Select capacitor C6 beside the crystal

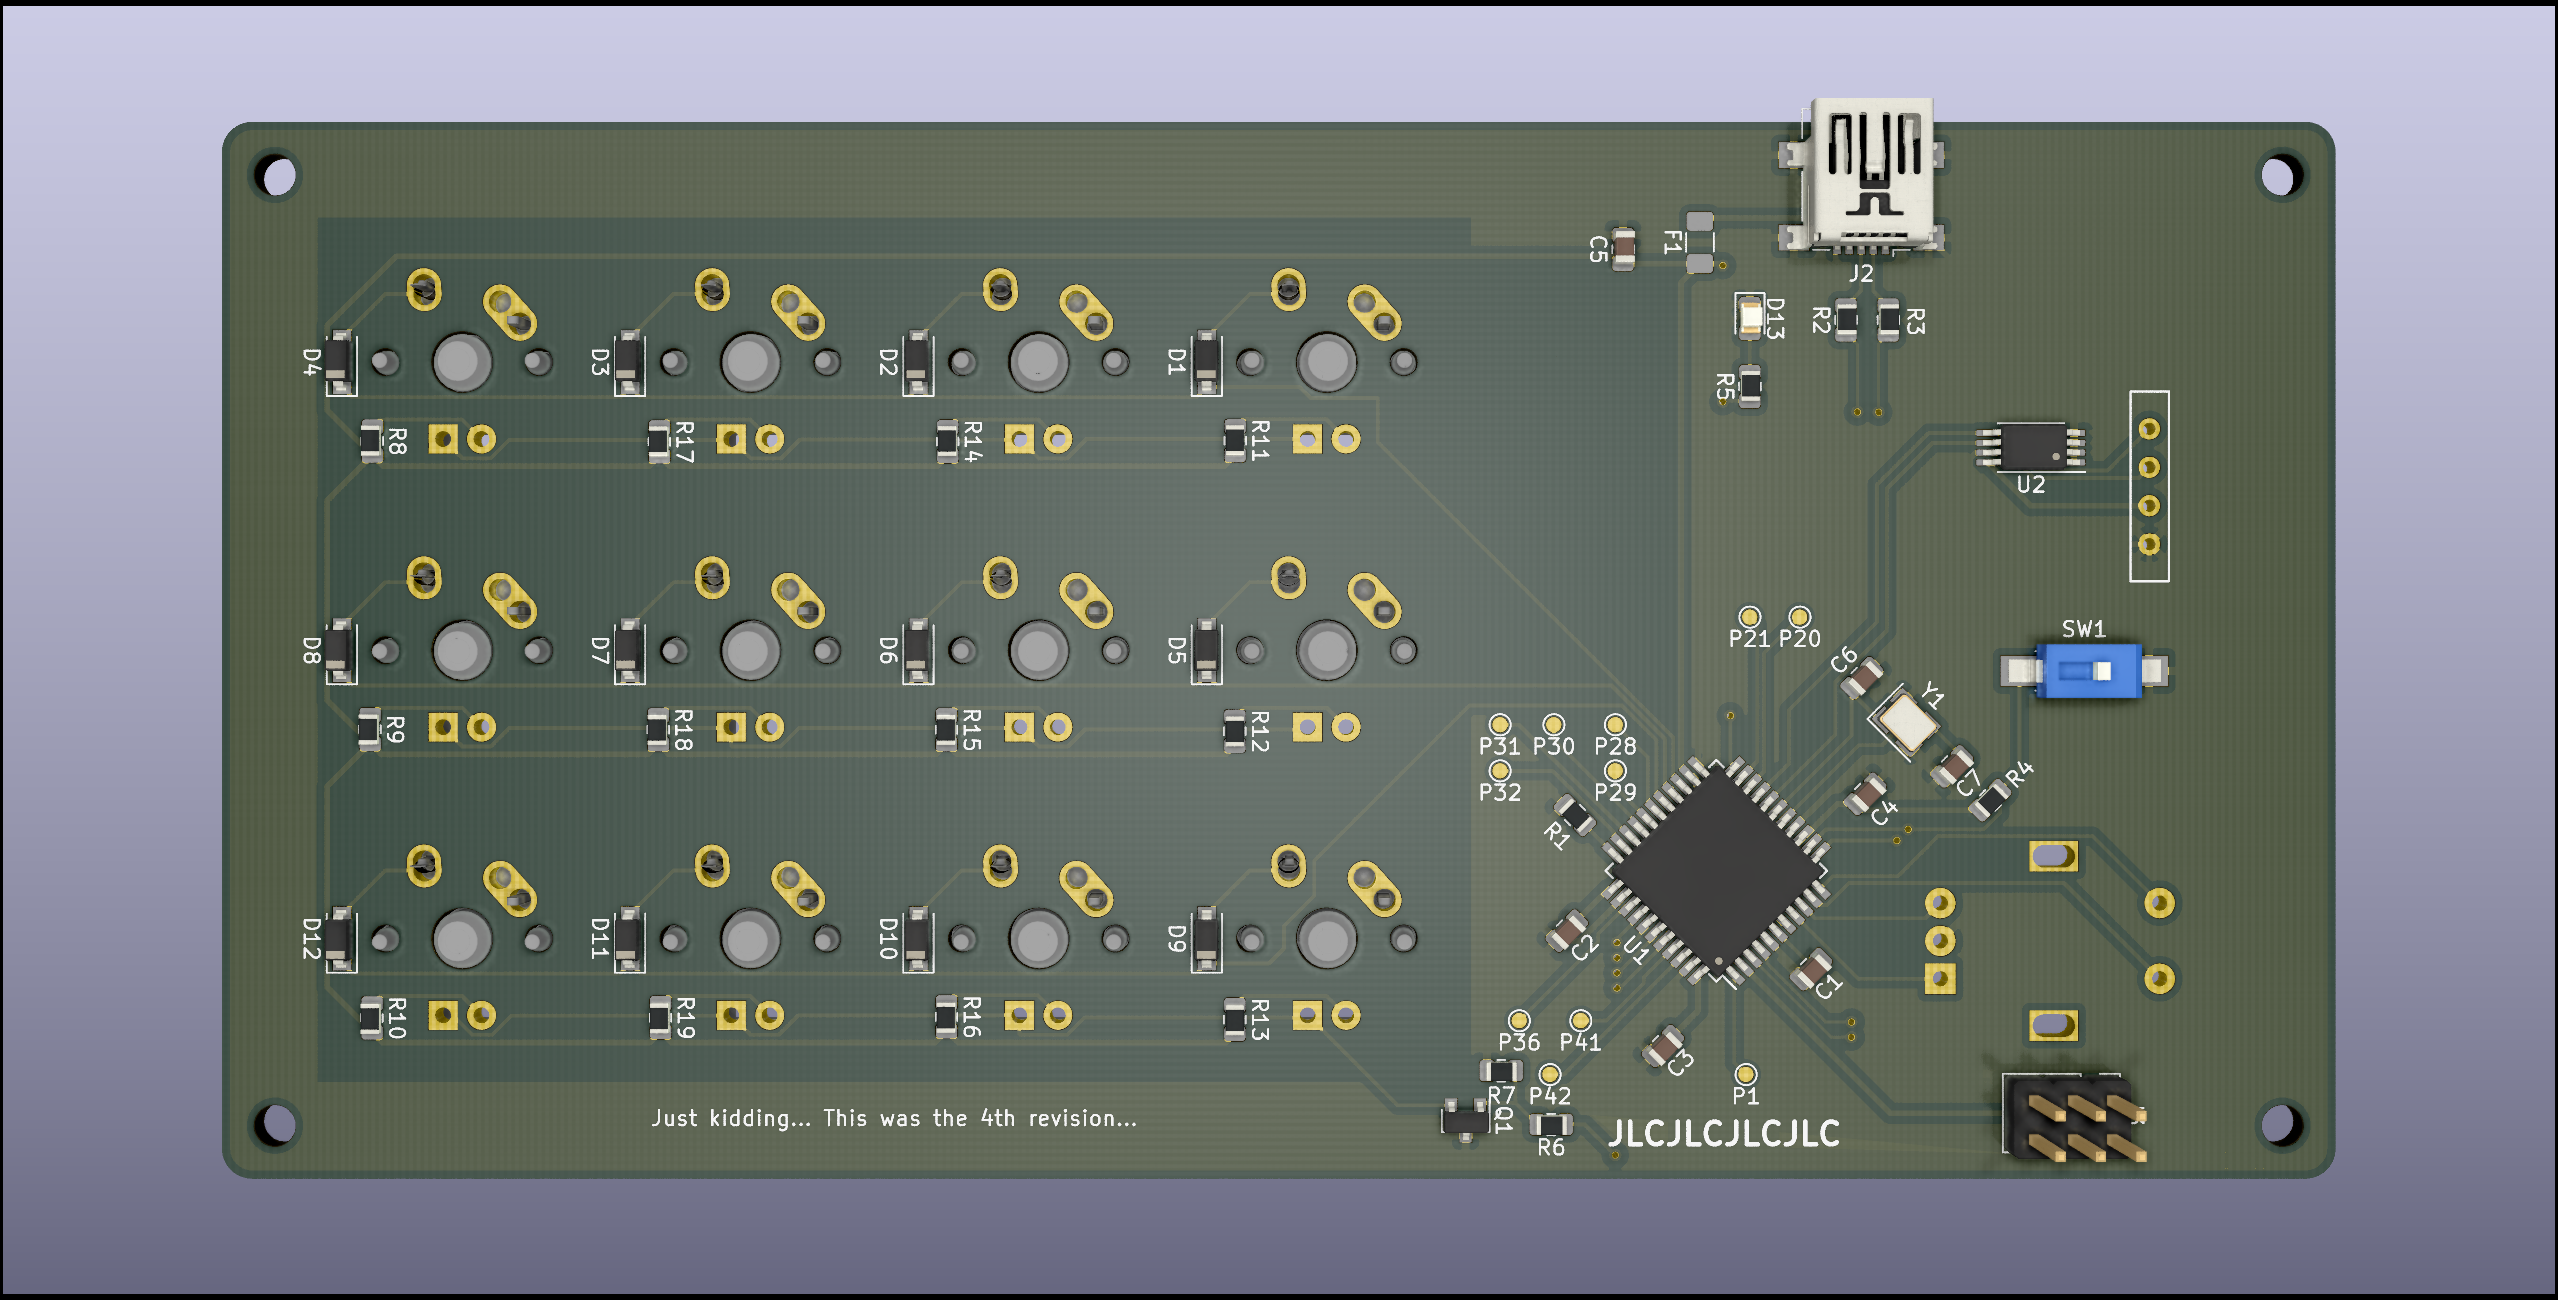coord(1862,679)
